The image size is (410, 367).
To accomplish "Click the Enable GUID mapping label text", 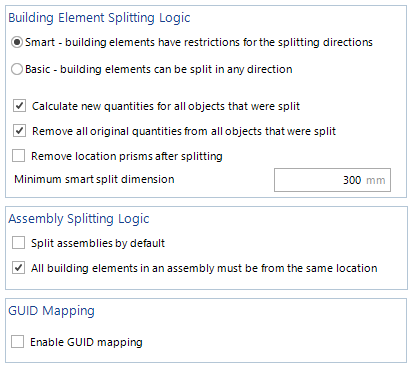I will [86, 342].
